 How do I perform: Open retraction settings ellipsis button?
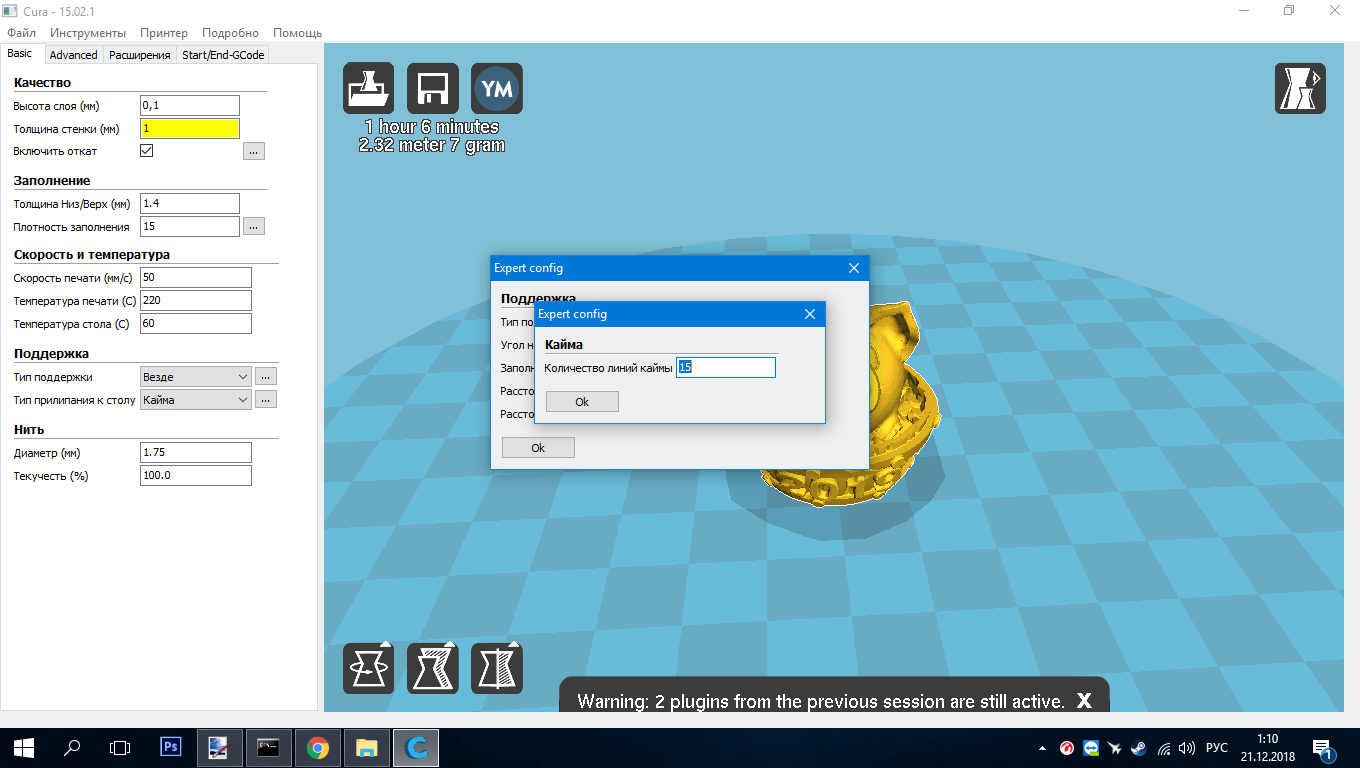(x=254, y=151)
